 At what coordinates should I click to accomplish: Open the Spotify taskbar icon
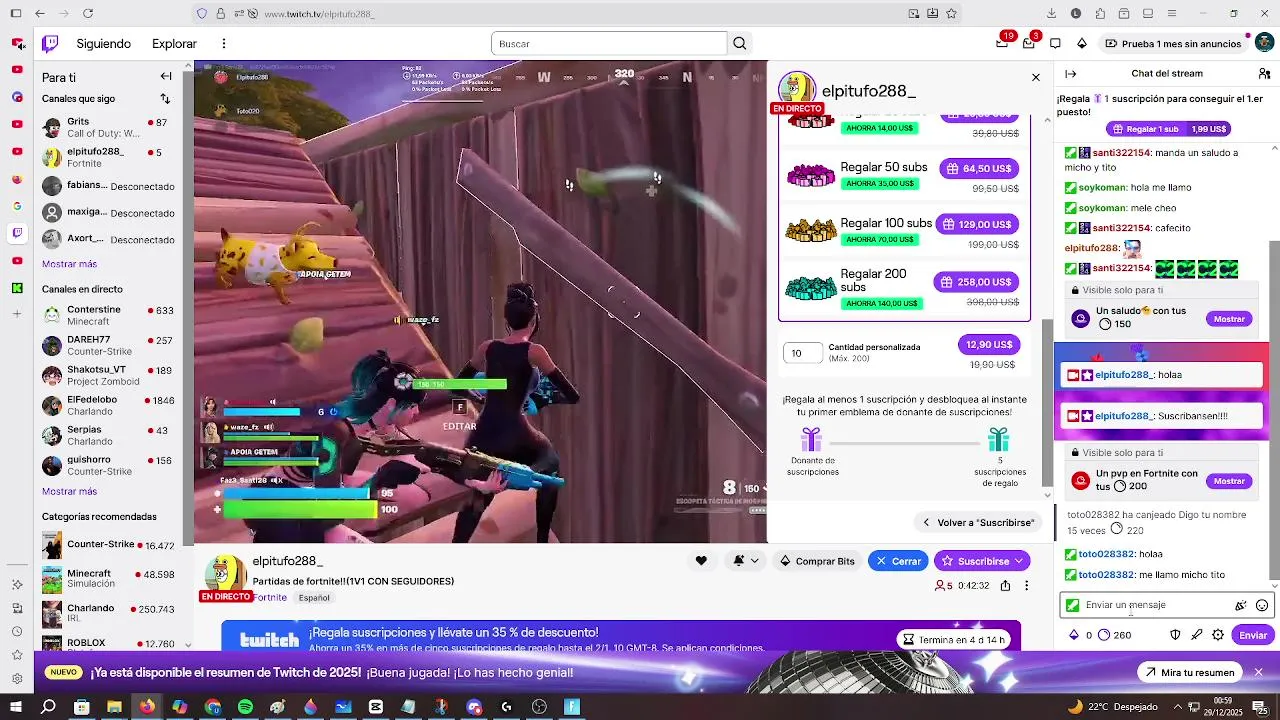click(245, 707)
